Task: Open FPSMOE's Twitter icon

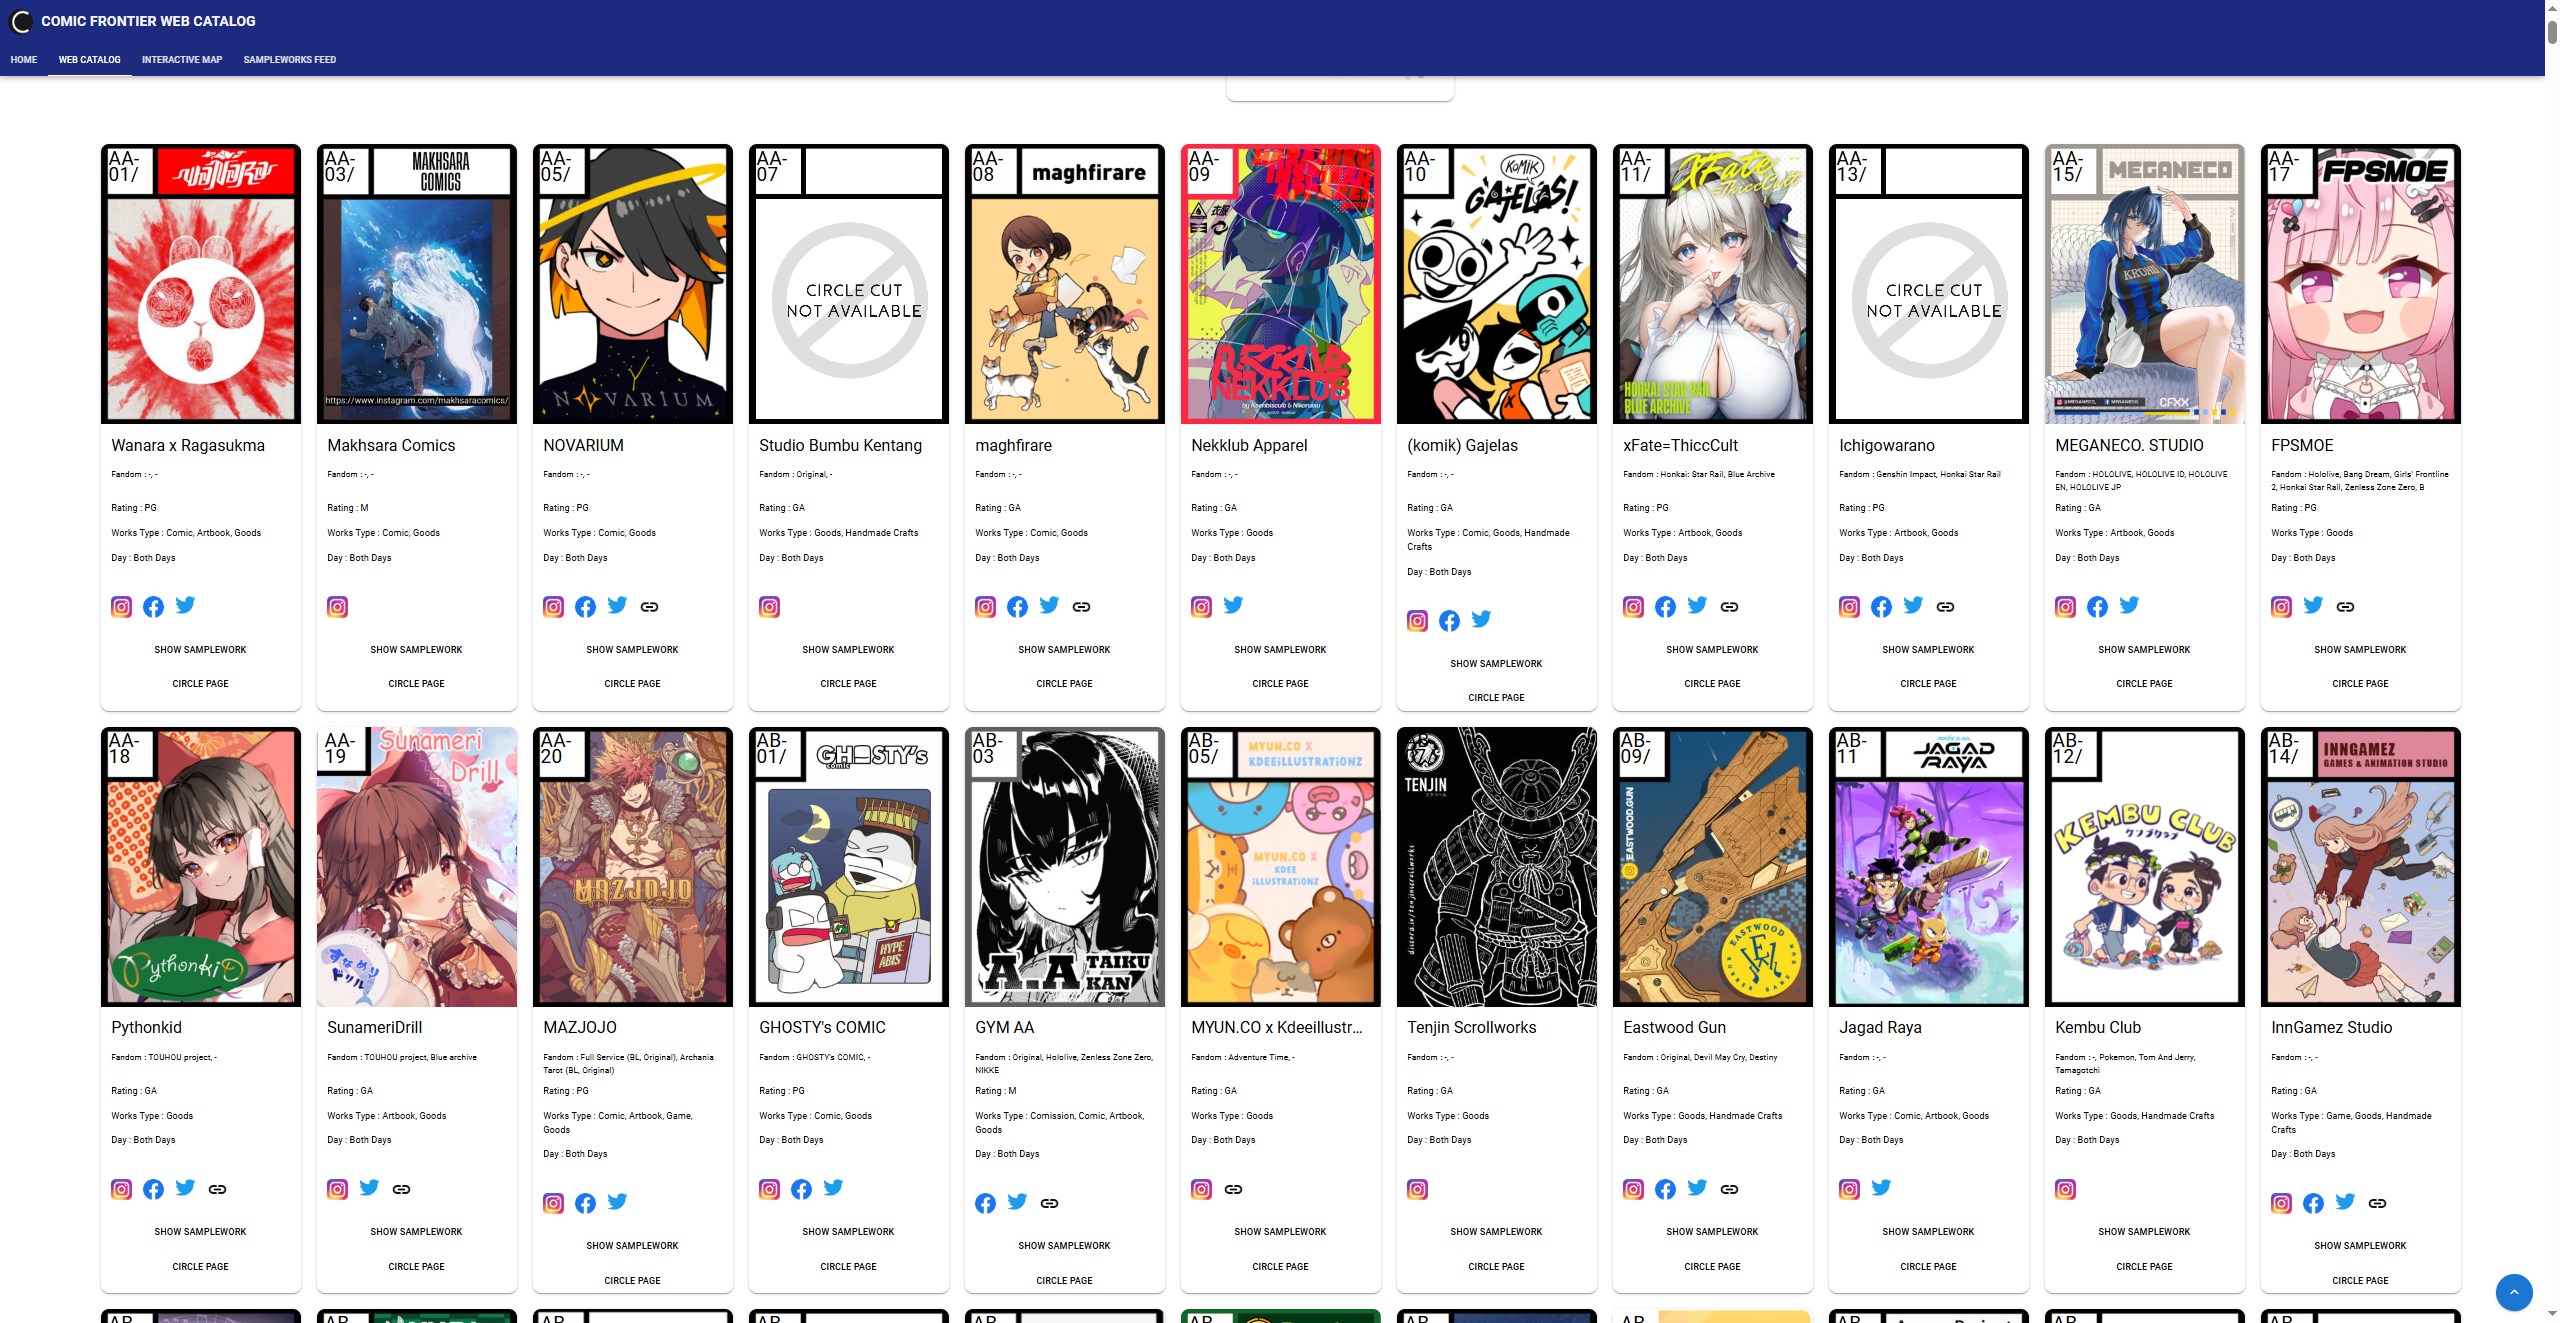Action: click(x=2313, y=605)
